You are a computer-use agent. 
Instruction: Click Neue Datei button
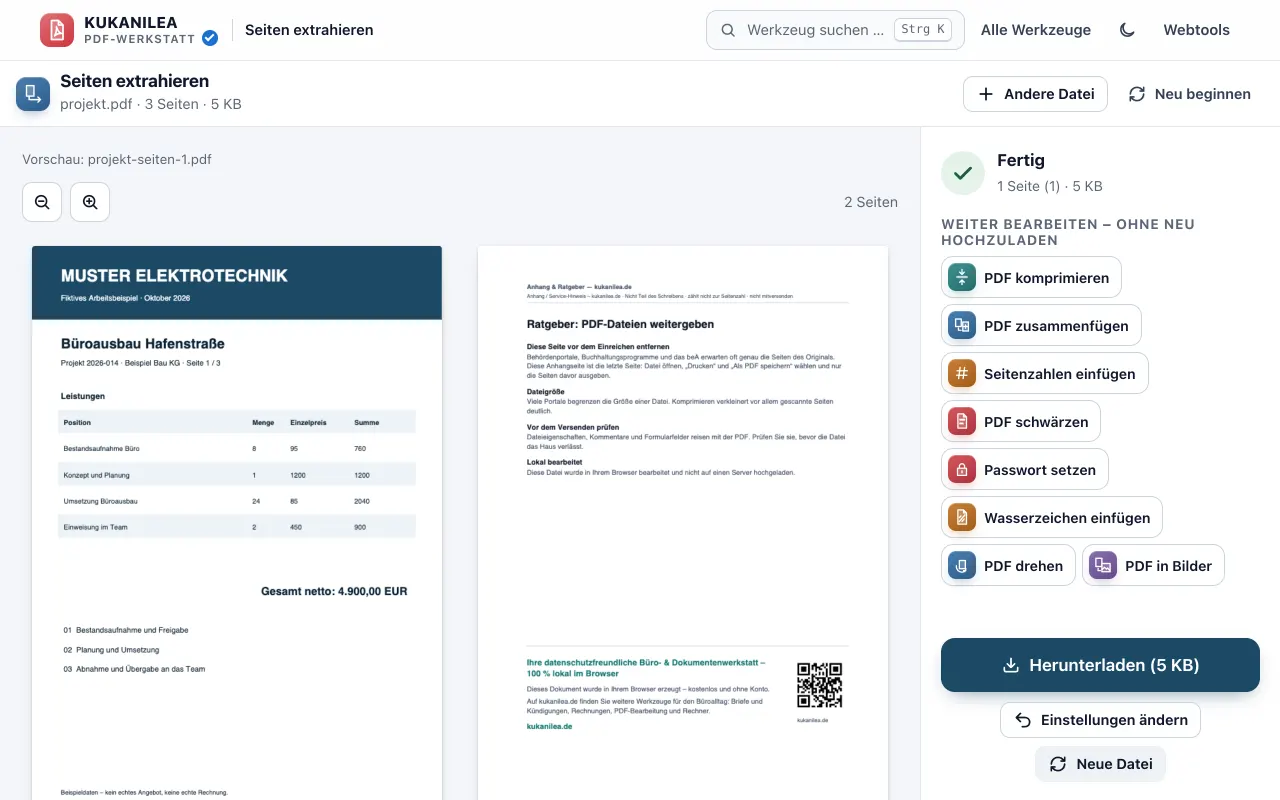coord(1100,764)
